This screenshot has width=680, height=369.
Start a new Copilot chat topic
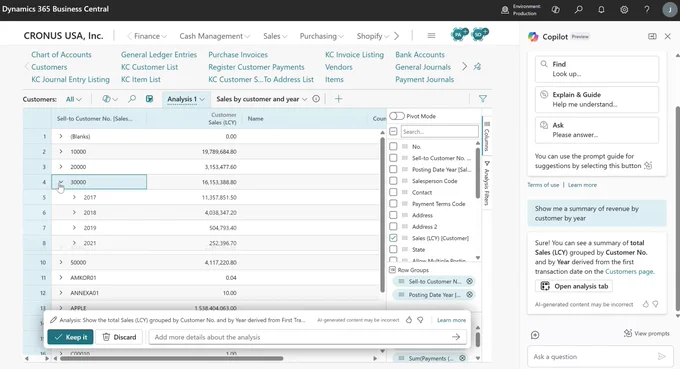[x=535, y=335]
